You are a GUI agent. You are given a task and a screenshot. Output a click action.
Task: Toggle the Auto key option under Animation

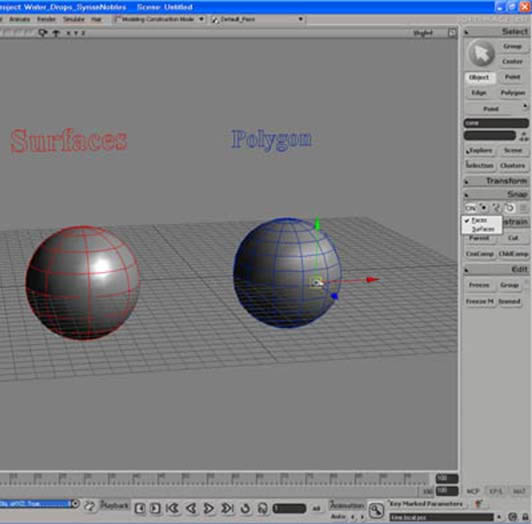coord(338,517)
